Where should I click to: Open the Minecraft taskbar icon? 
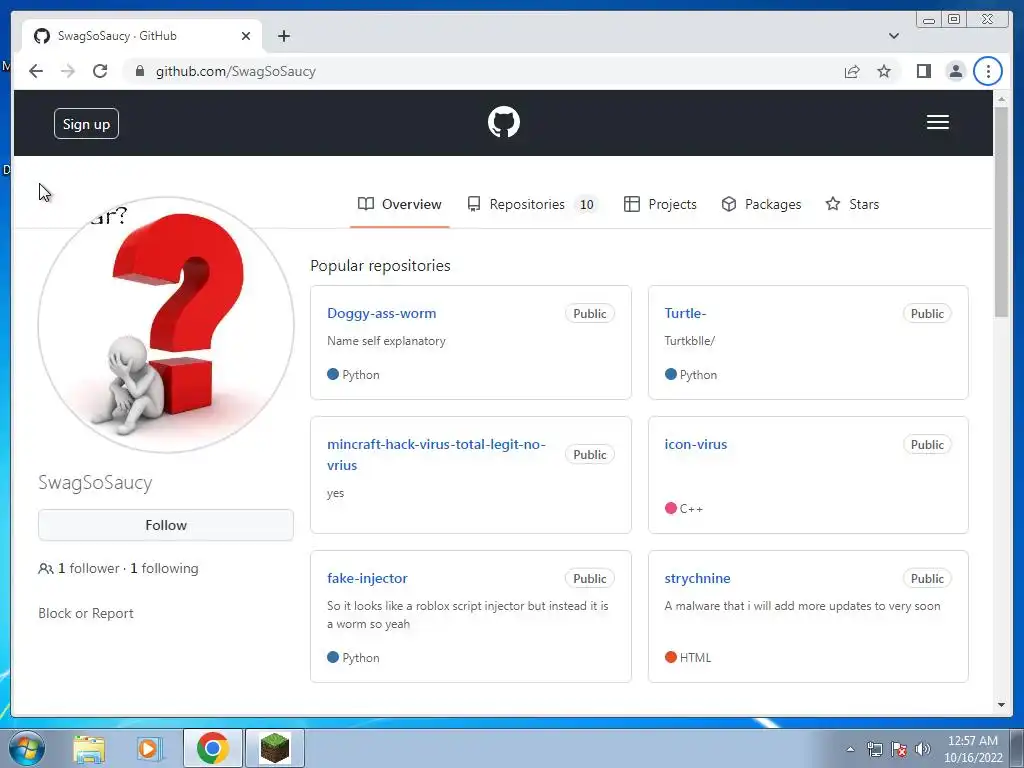point(275,748)
